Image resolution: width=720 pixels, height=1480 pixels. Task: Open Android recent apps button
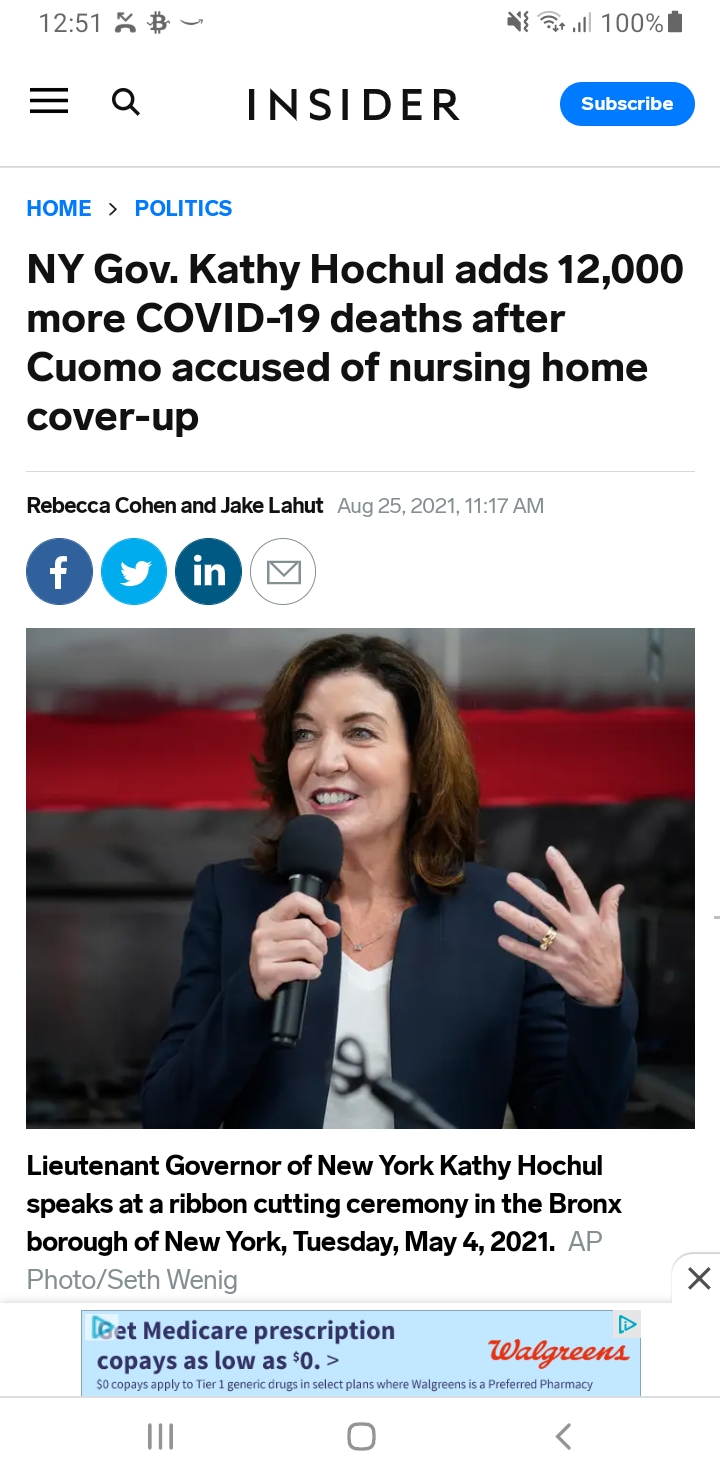pos(160,1437)
